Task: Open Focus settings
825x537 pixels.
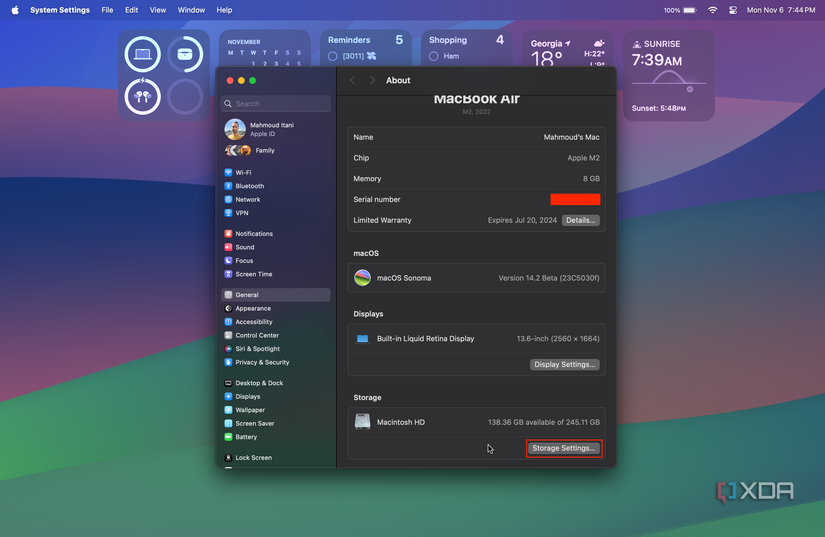Action: pos(276,260)
